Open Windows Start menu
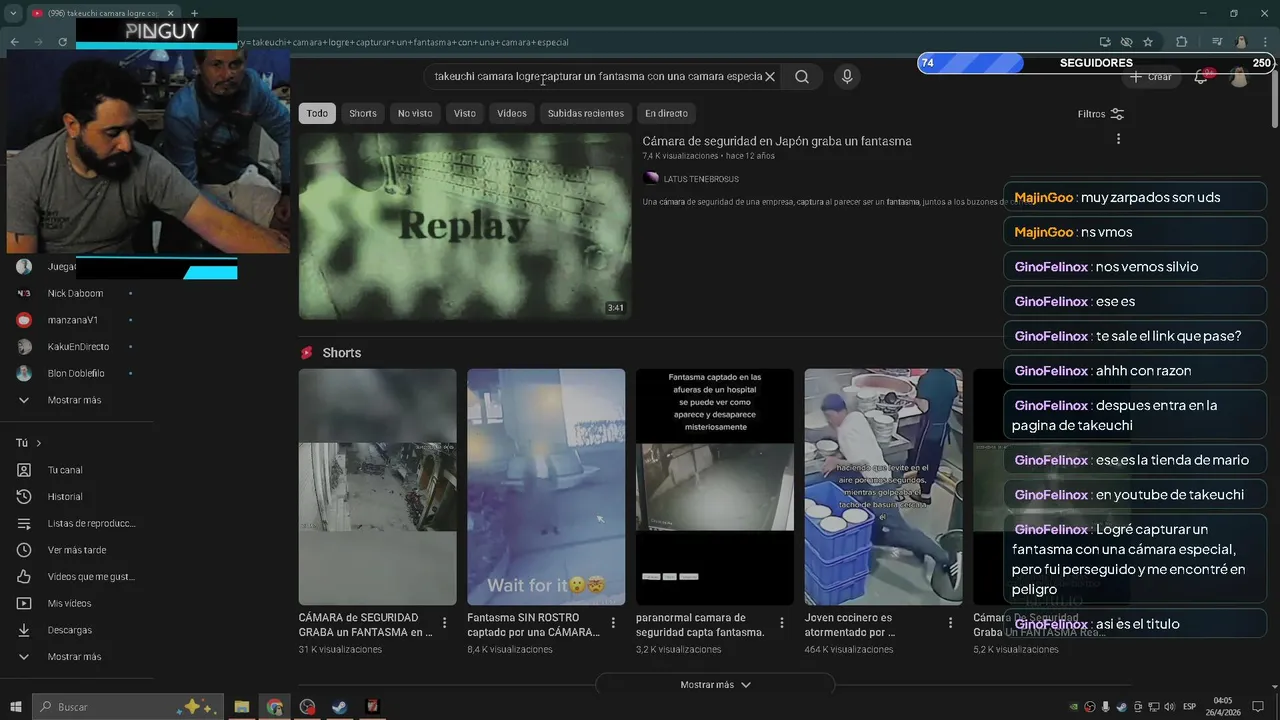The image size is (1280, 720). [x=15, y=706]
